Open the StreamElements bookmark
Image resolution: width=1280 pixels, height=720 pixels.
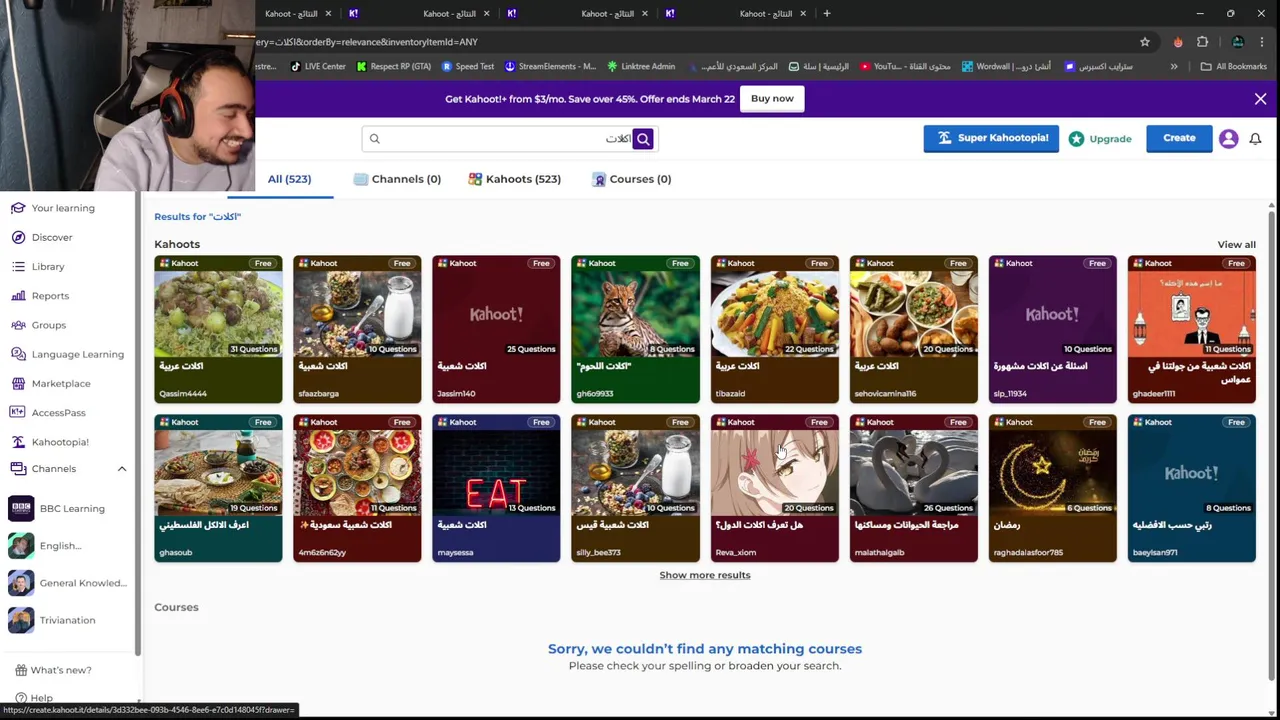tap(550, 67)
